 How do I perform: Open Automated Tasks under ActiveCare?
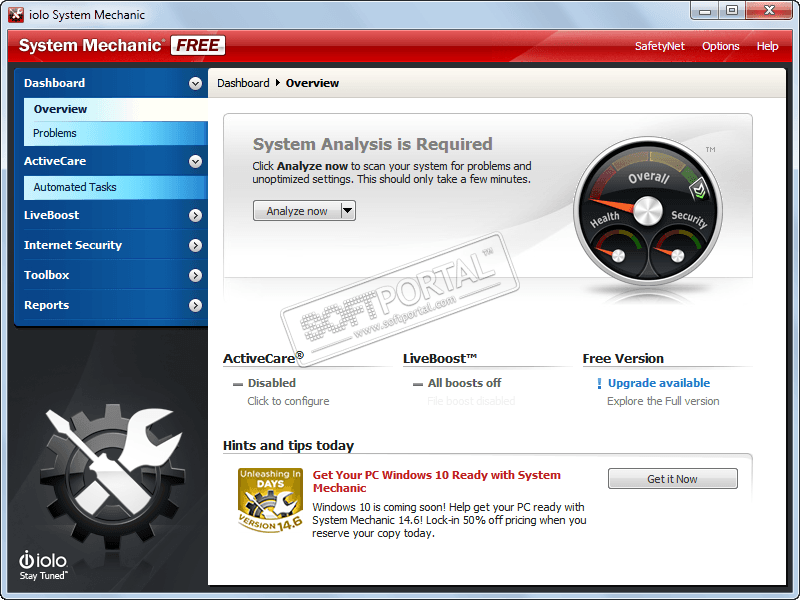pos(116,187)
